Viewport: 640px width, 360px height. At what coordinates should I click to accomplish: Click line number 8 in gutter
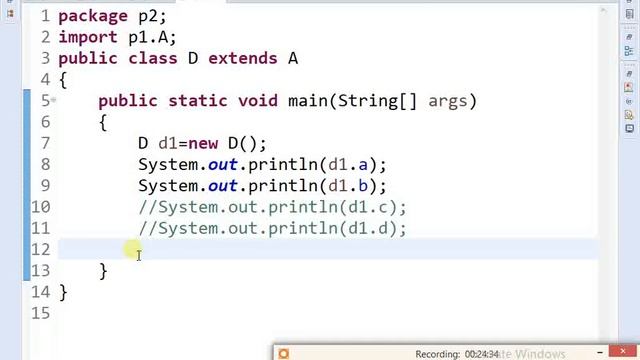pyautogui.click(x=45, y=164)
